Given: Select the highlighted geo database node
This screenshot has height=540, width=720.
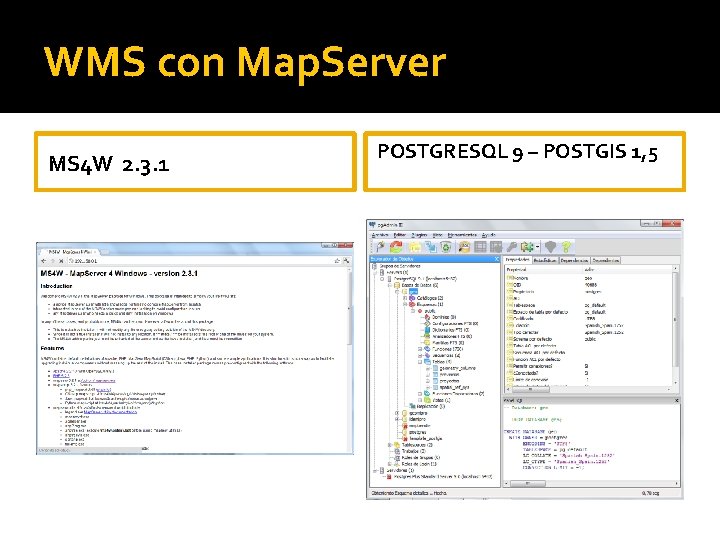Looking at the screenshot, I should click(x=413, y=292).
